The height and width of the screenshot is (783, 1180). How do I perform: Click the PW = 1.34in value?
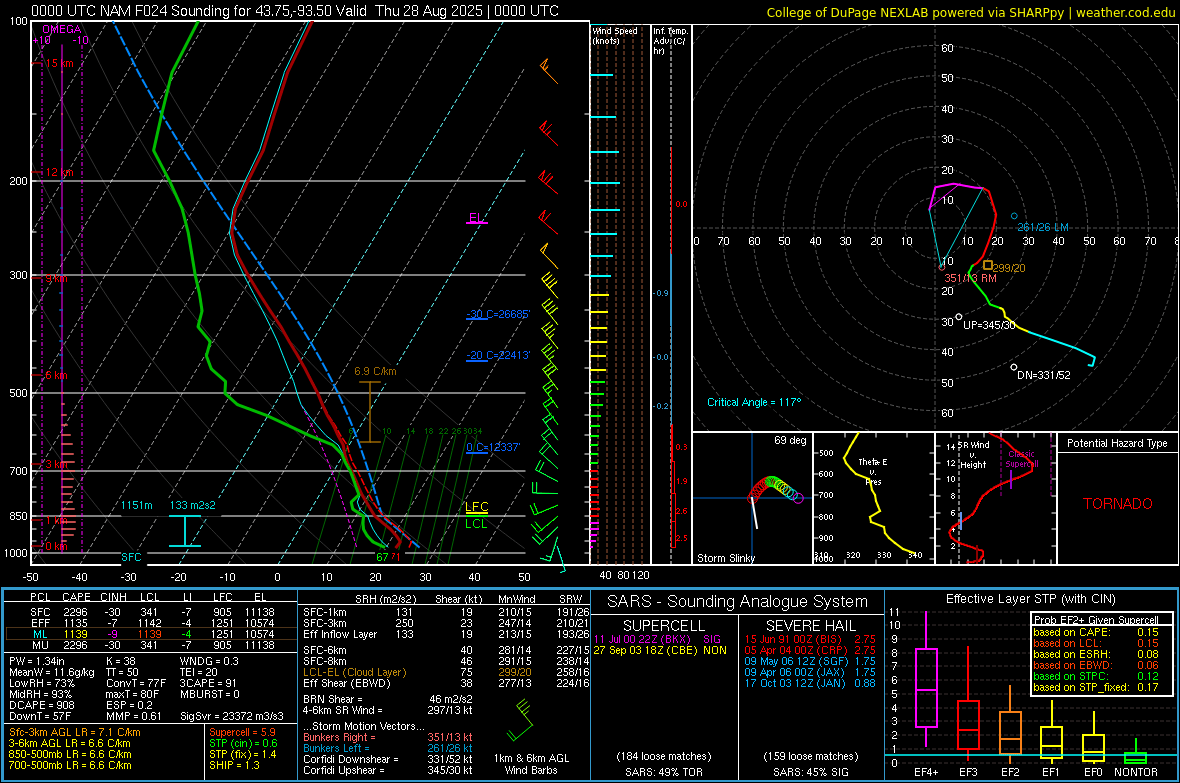point(37,661)
